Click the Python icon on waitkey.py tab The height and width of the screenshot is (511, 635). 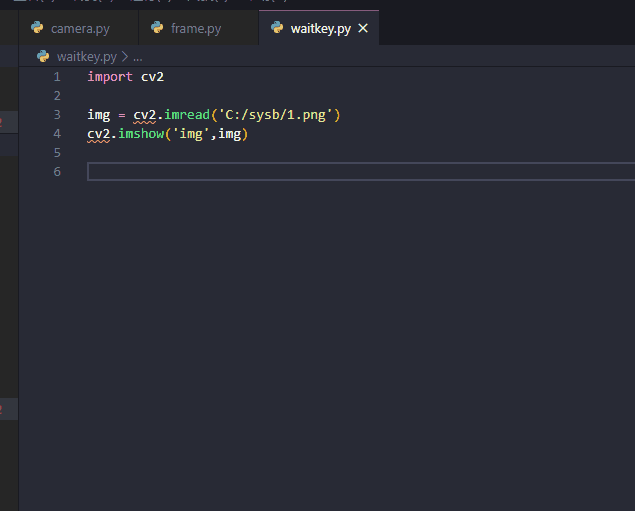point(277,28)
